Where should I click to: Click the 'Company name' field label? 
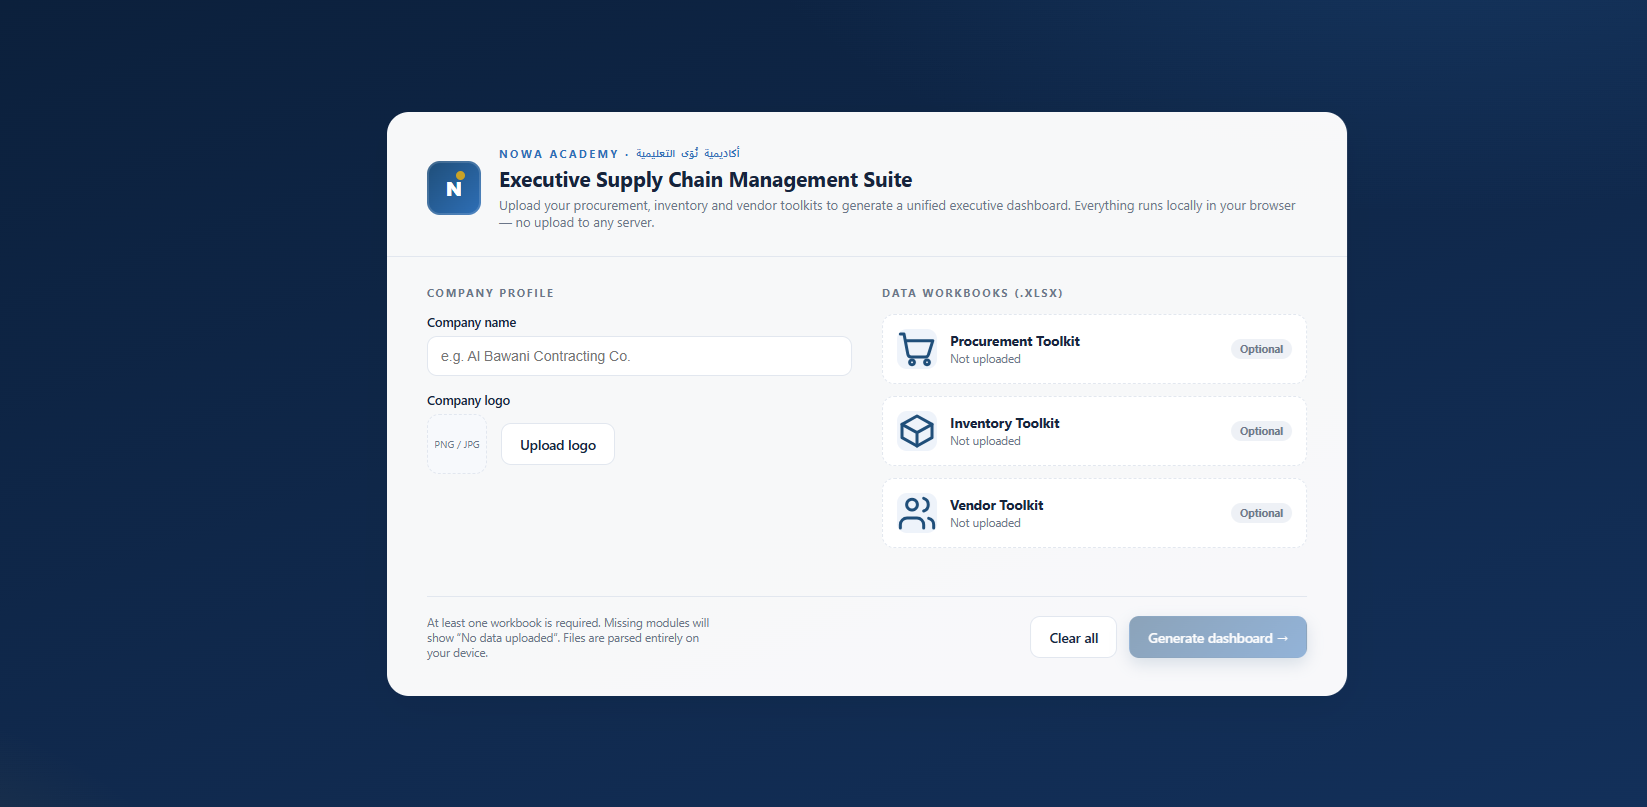(471, 322)
